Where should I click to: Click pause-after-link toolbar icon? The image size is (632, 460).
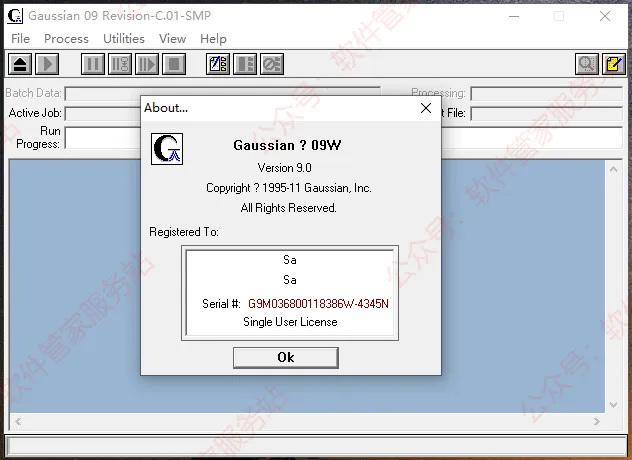120,64
